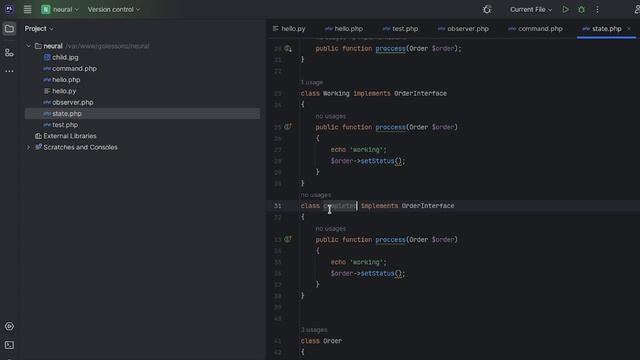Click the Scratches and Consoles label
Image resolution: width=640 pixels, height=360 pixels.
80,147
